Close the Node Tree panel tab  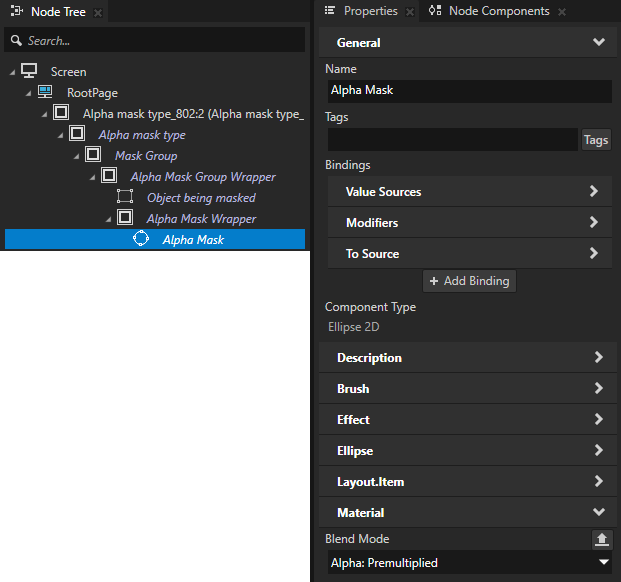[x=98, y=12]
